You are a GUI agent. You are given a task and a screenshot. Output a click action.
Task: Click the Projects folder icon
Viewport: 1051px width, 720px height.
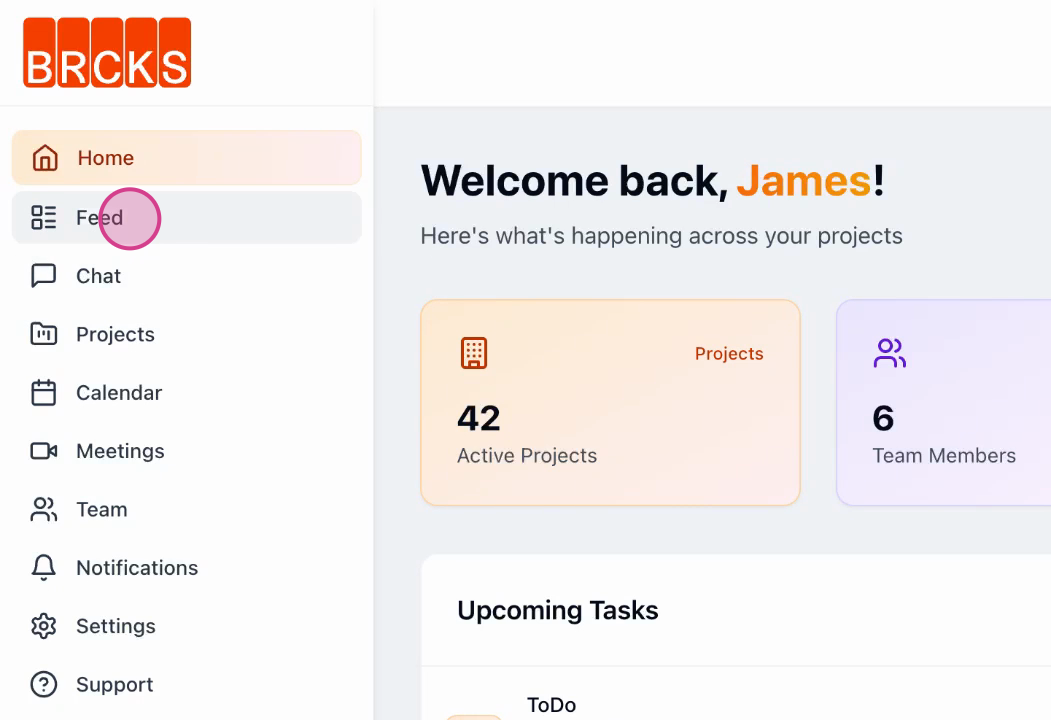tap(44, 334)
